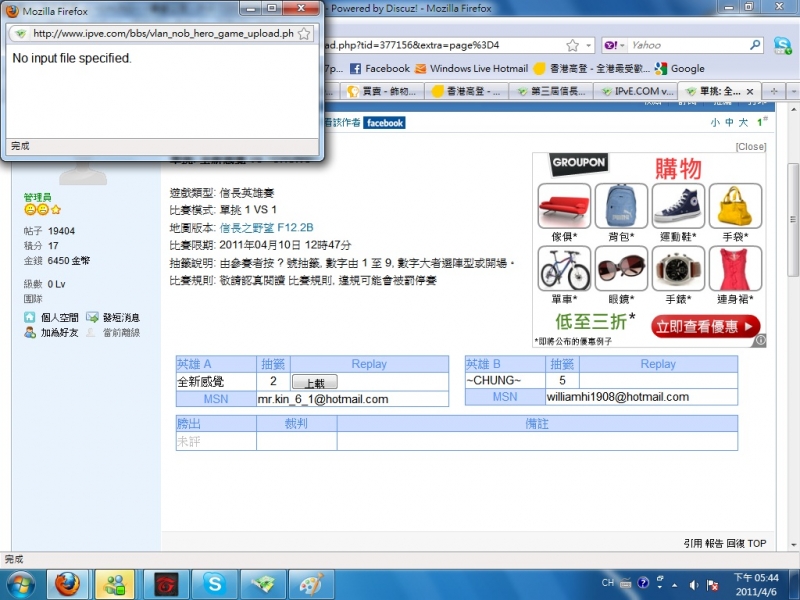Select the Skype icon in the taskbar
The image size is (800, 600).
(x=214, y=584)
